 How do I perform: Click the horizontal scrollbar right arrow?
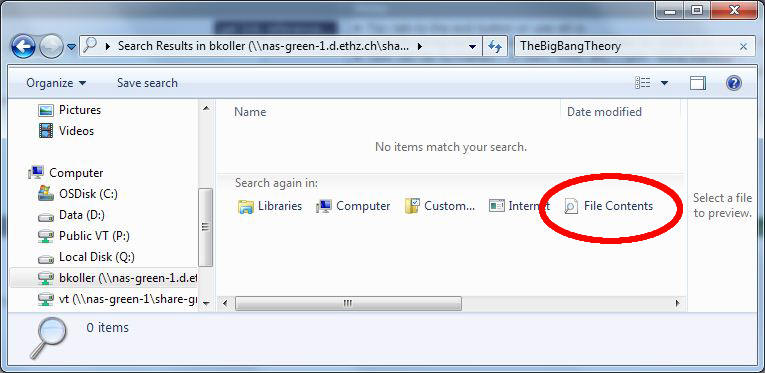(x=677, y=303)
